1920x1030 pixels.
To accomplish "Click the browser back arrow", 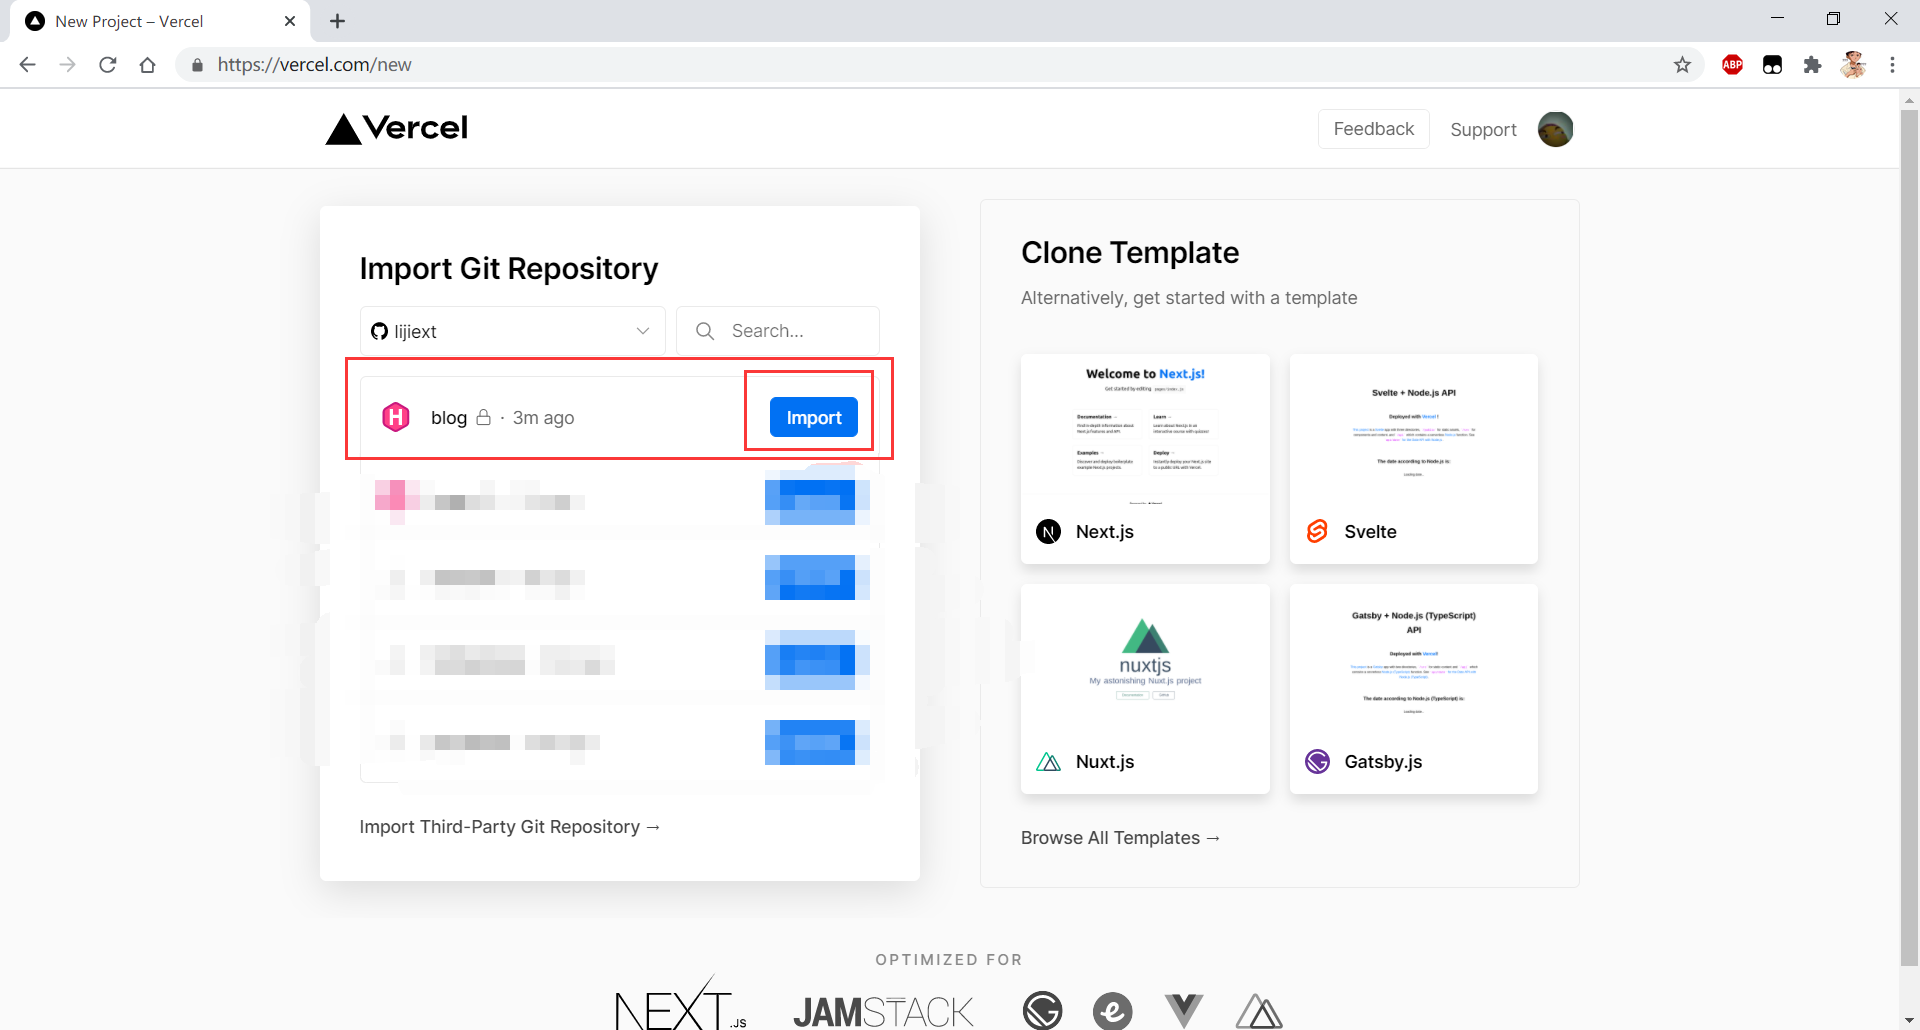I will tap(27, 65).
